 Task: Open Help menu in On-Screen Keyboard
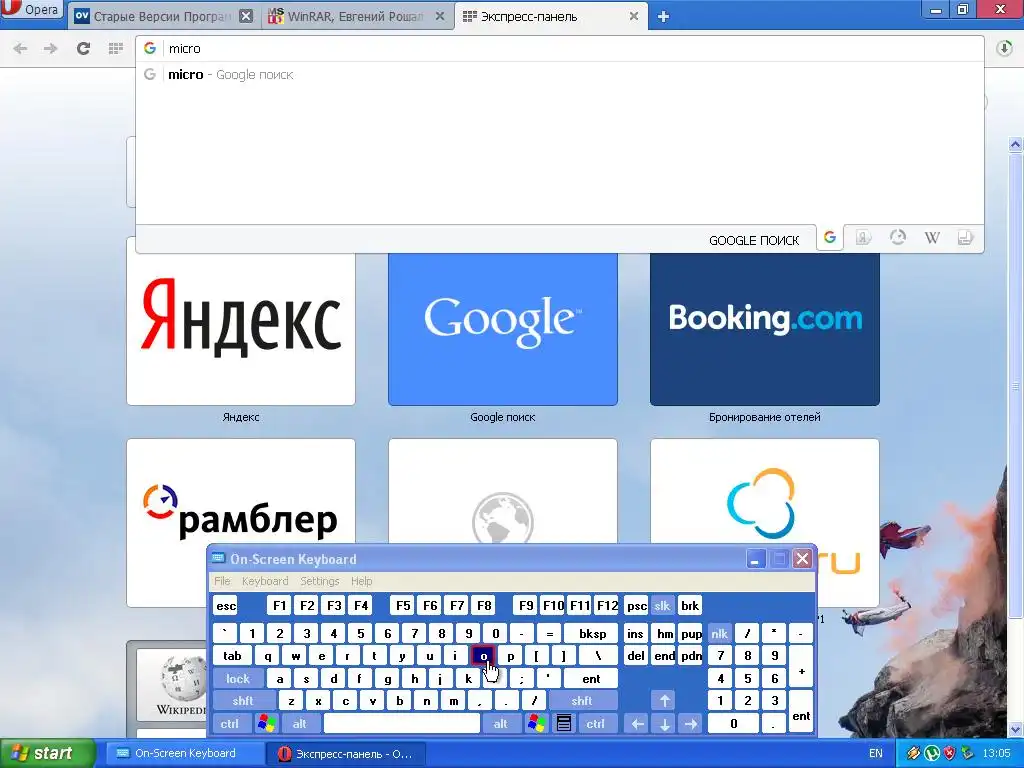click(x=361, y=581)
